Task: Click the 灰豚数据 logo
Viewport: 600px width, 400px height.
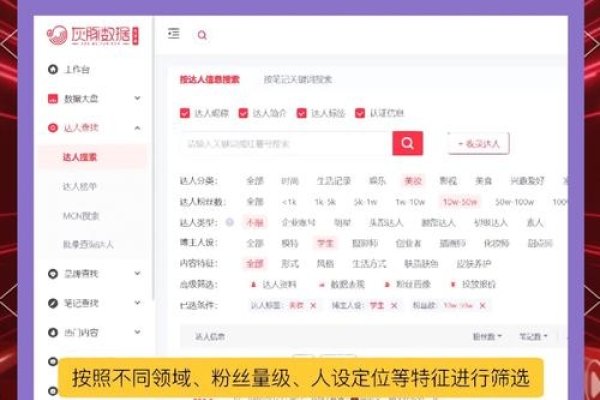Action: (x=93, y=36)
